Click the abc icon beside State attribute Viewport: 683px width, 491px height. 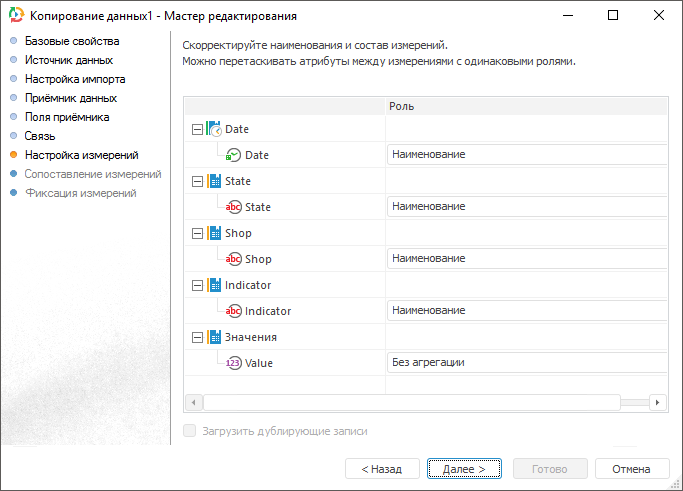(x=233, y=207)
